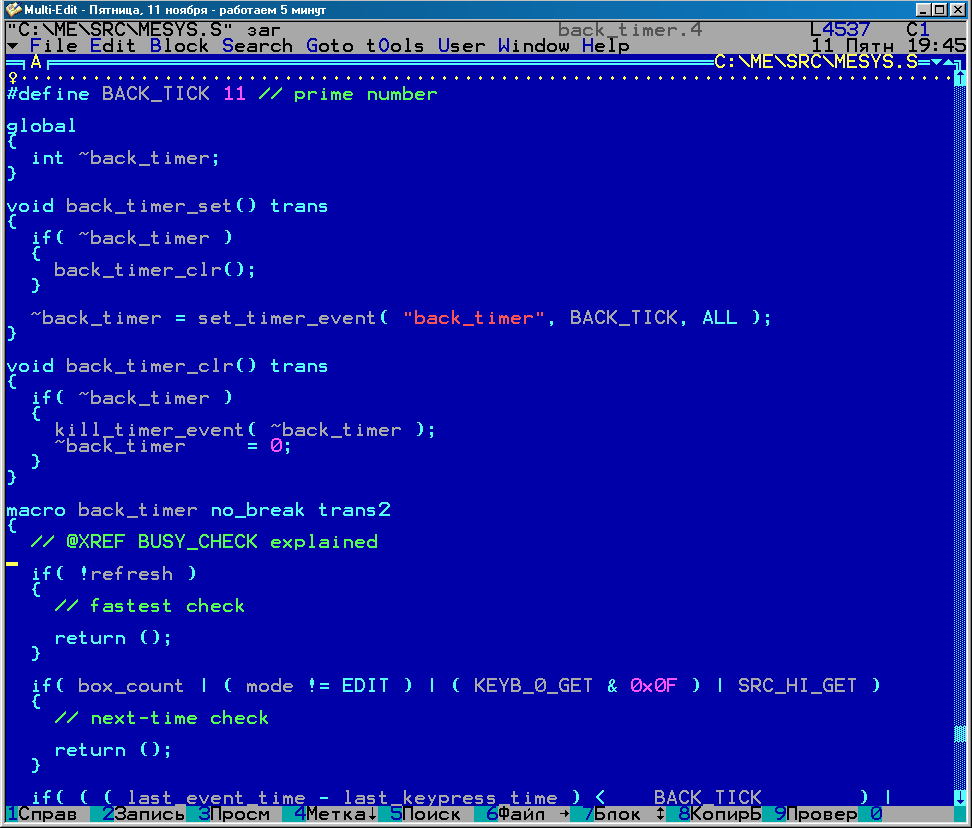
Task: Open the Search menu
Action: (257, 46)
